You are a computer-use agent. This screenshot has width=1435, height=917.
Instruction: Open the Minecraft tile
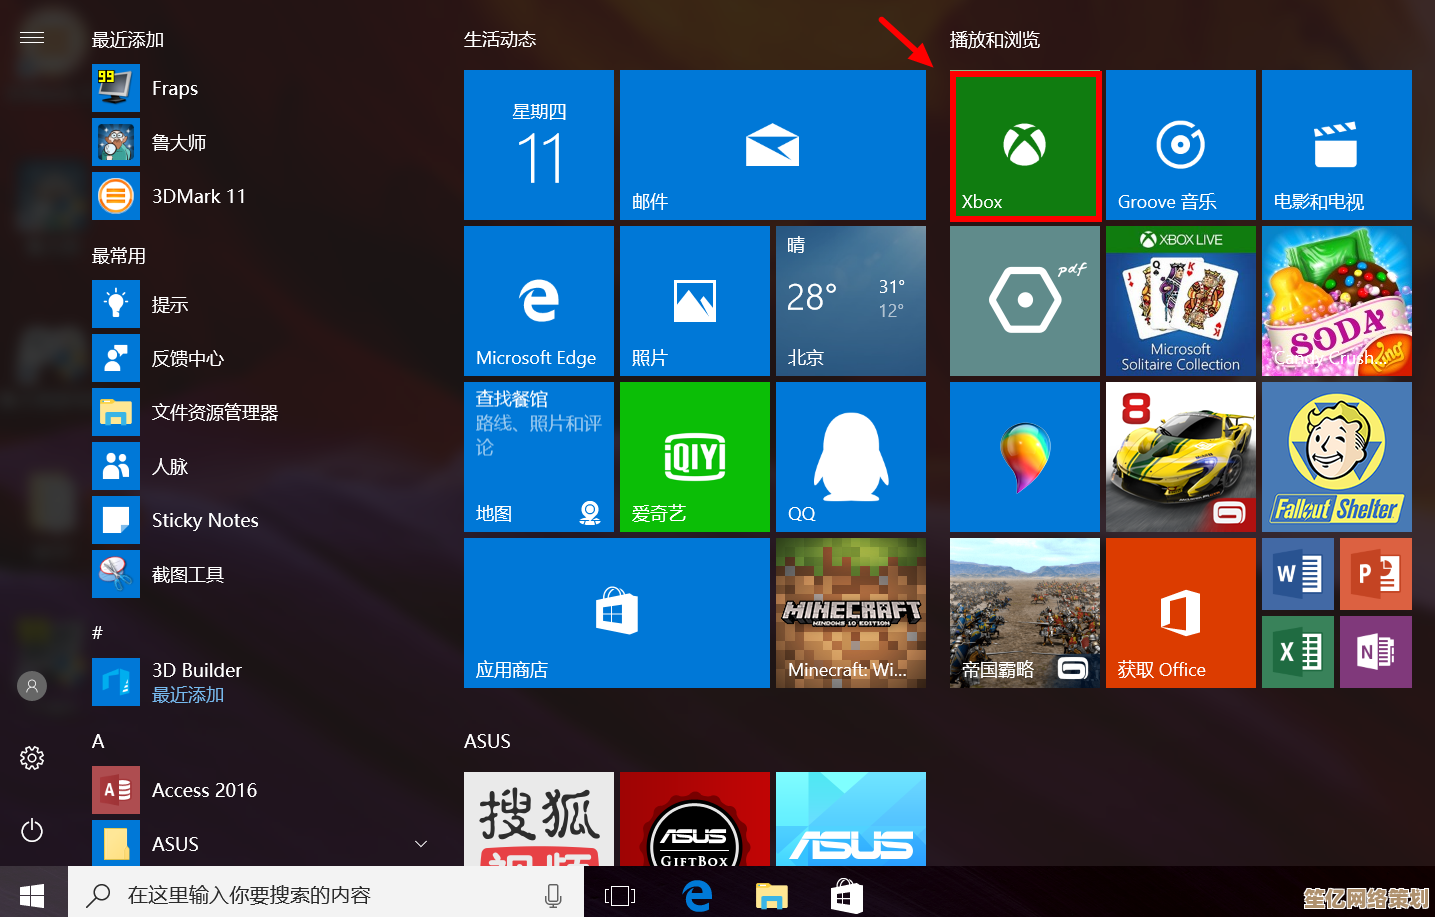click(850, 612)
